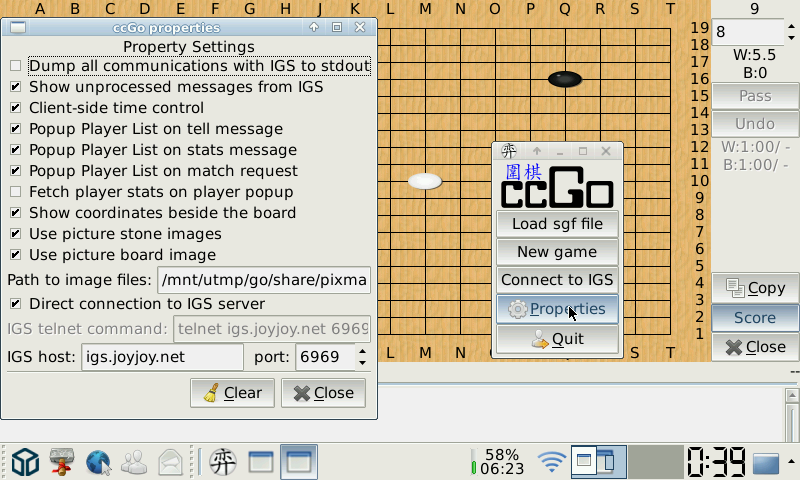800x480 pixels.
Task: Open the mail envelope icon in taskbar
Action: [170, 462]
